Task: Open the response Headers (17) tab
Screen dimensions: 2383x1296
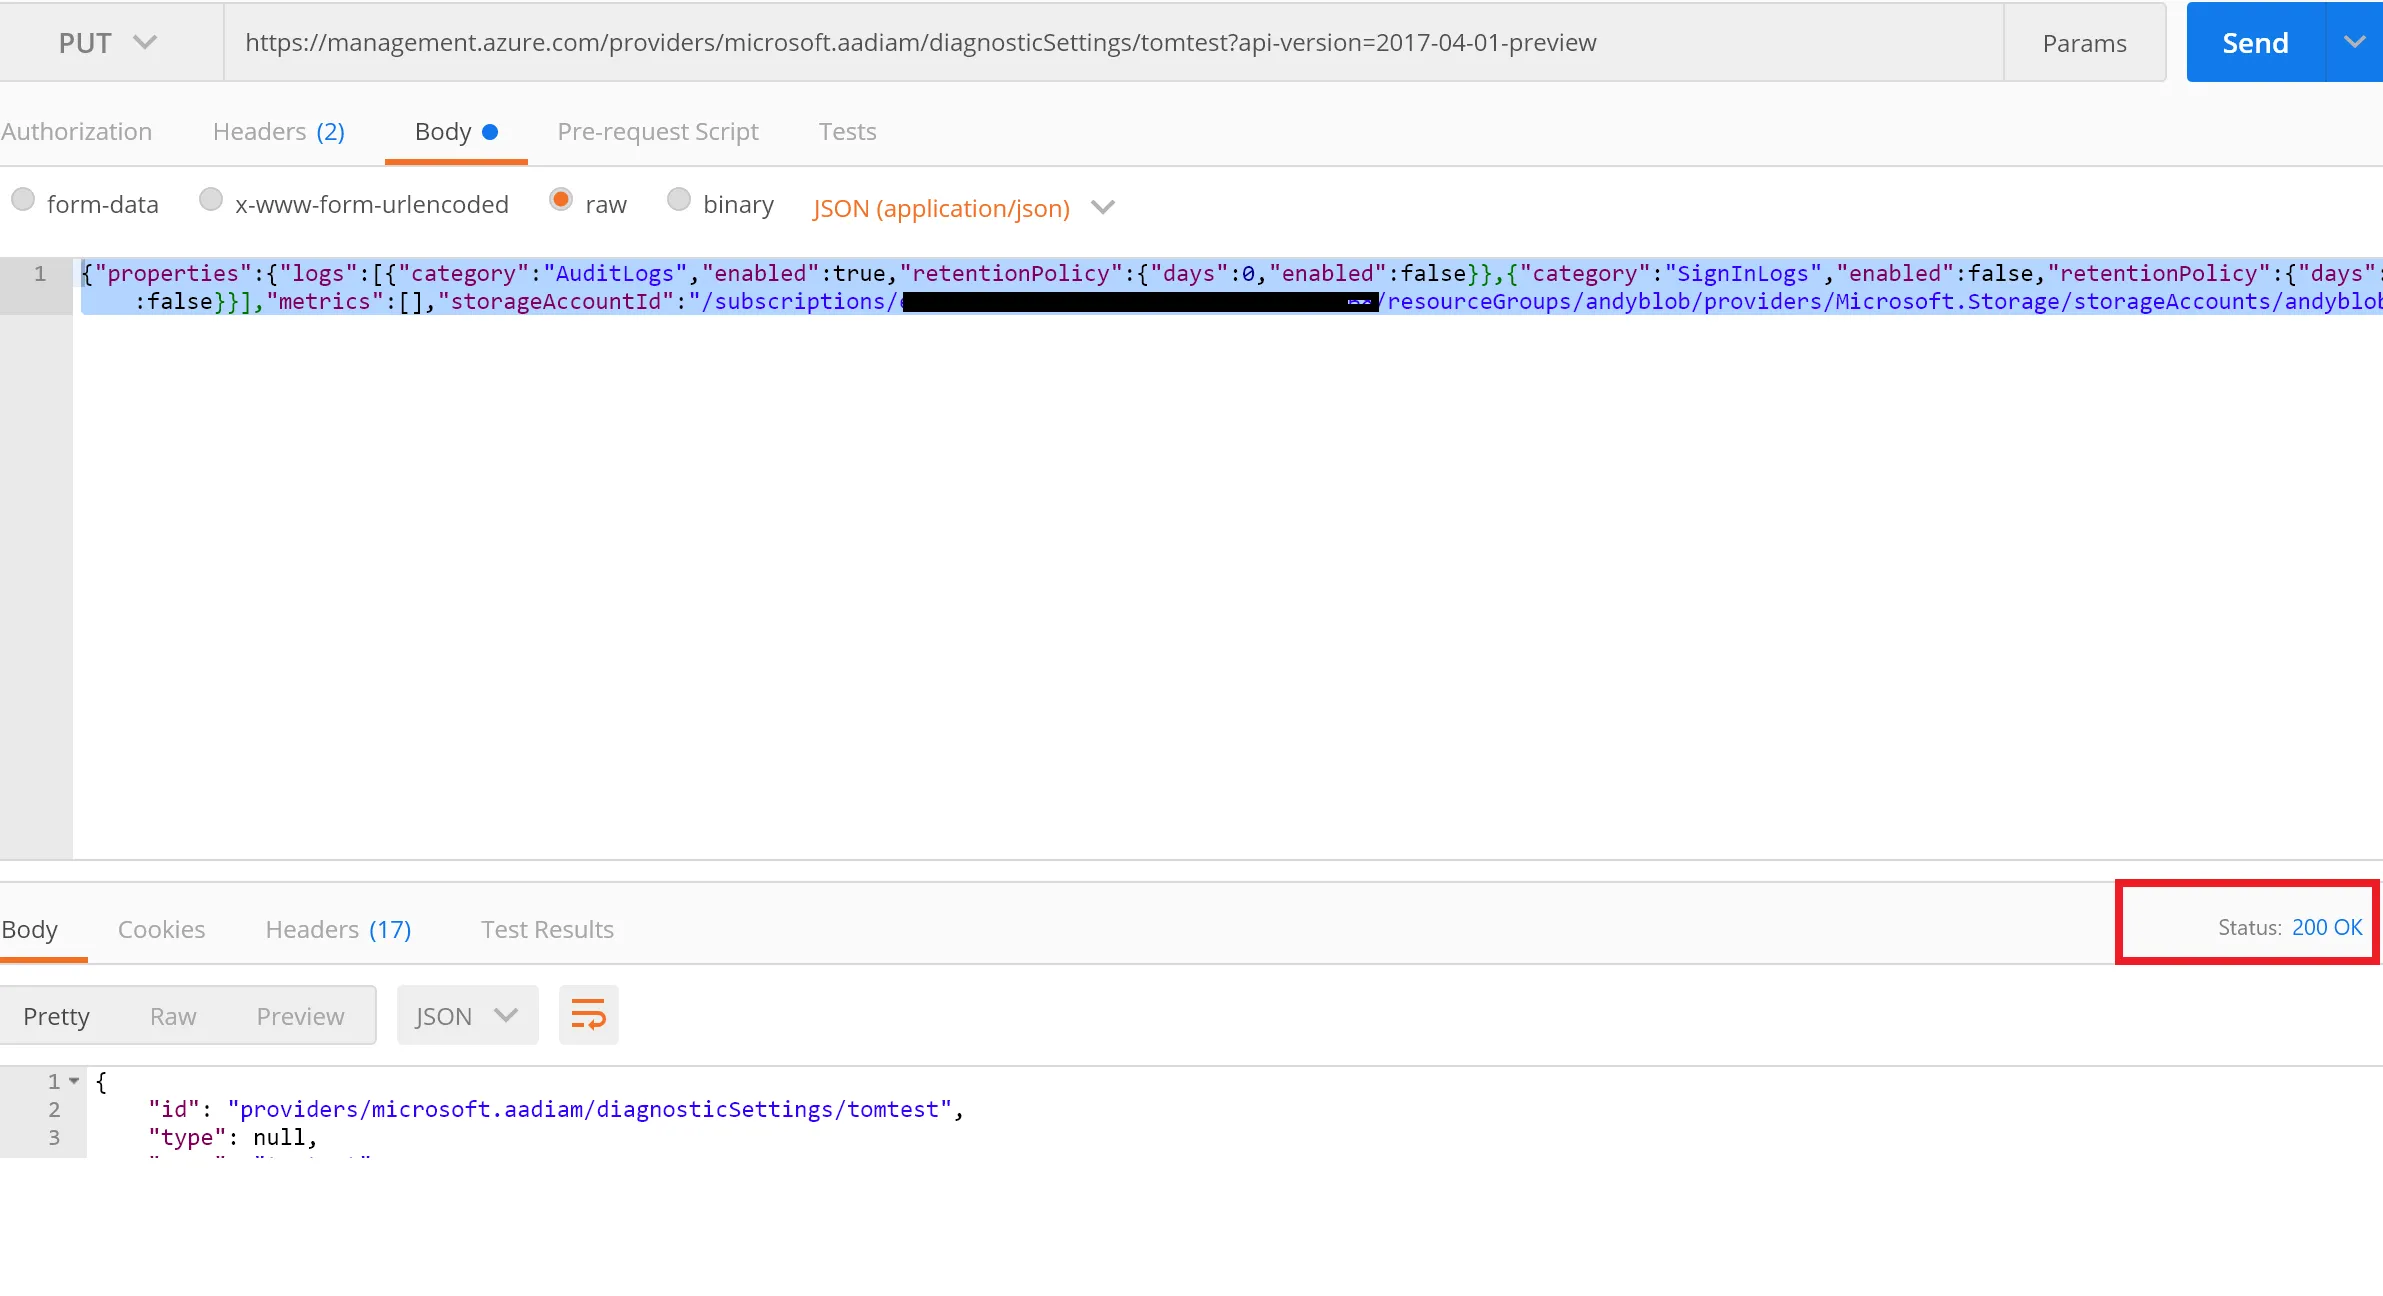Action: click(x=338, y=930)
